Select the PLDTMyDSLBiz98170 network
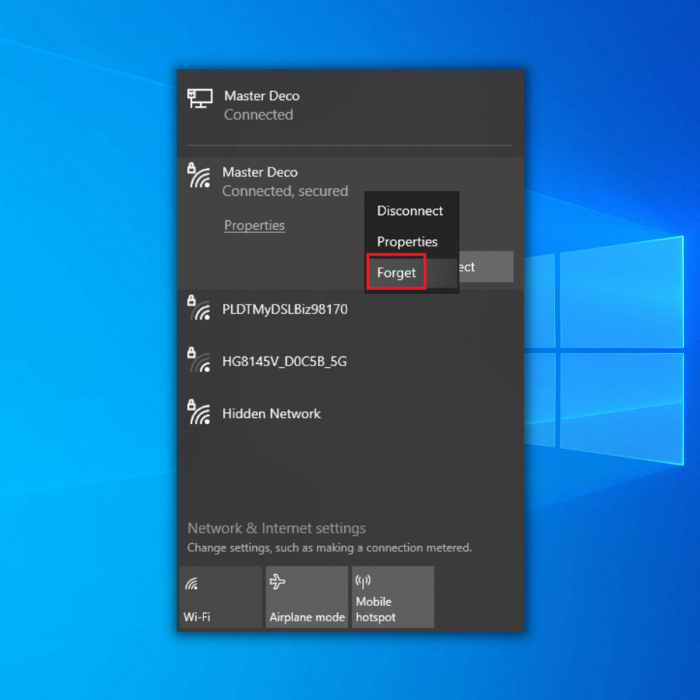Viewport: 700px width, 700px height. coord(350,308)
